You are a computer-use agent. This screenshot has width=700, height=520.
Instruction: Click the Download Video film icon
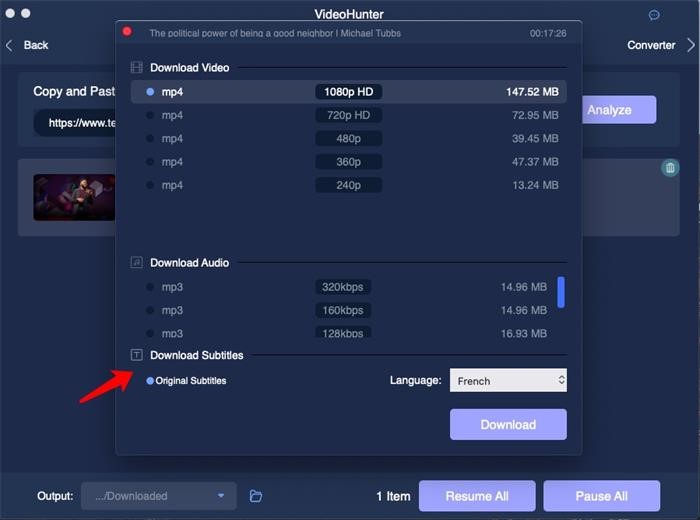(136, 67)
